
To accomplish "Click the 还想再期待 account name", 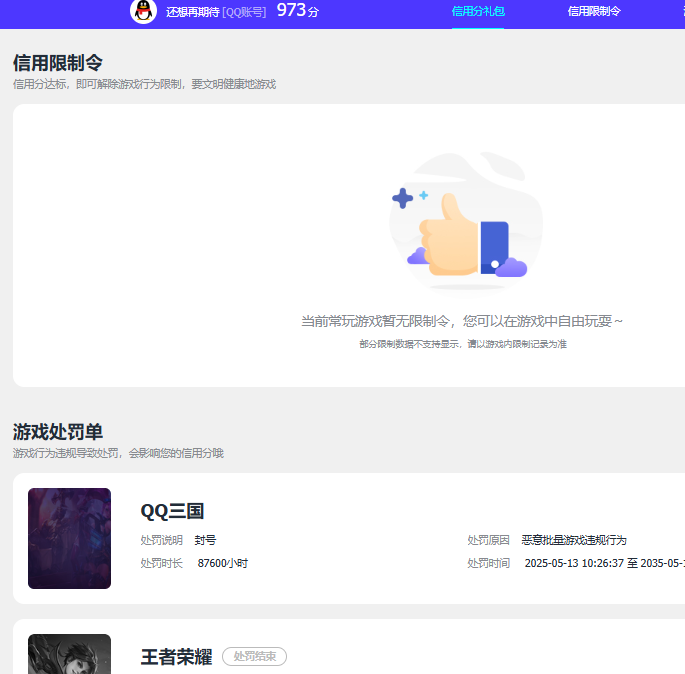I will pyautogui.click(x=192, y=12).
